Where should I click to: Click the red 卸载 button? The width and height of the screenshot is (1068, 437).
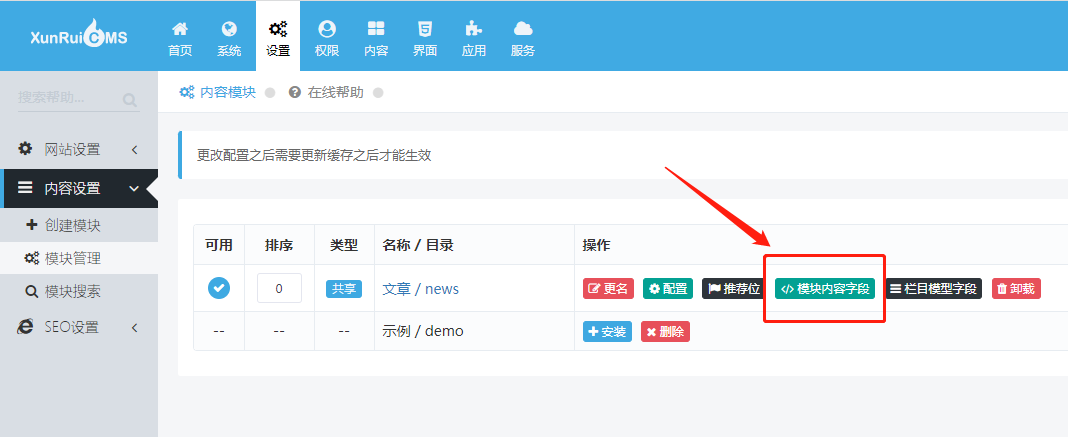coord(1016,289)
